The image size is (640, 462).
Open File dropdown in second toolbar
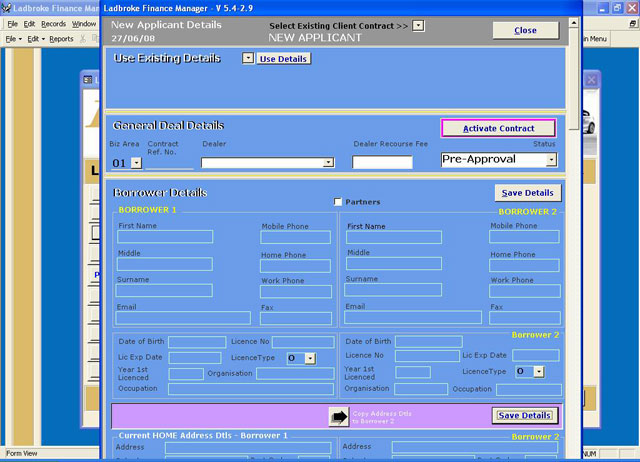13,39
